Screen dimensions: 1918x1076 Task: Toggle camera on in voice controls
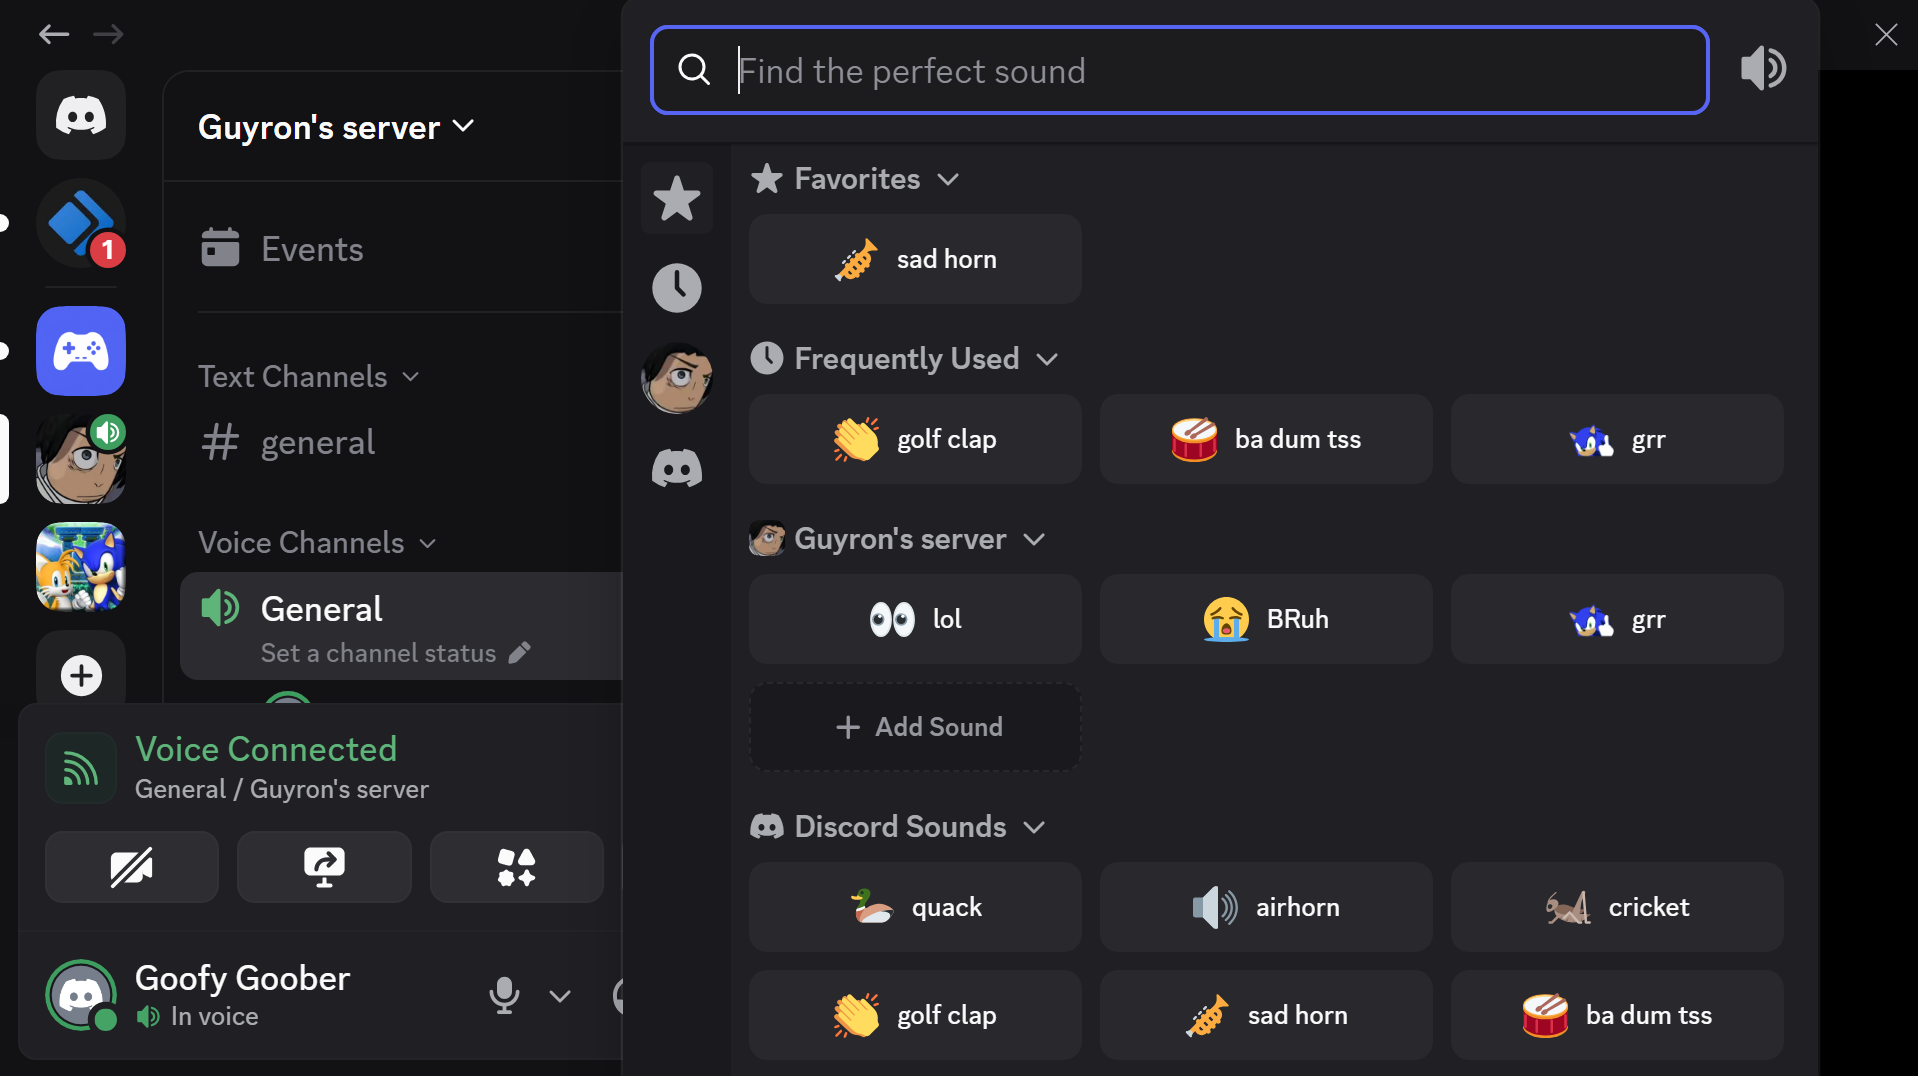[x=132, y=867]
